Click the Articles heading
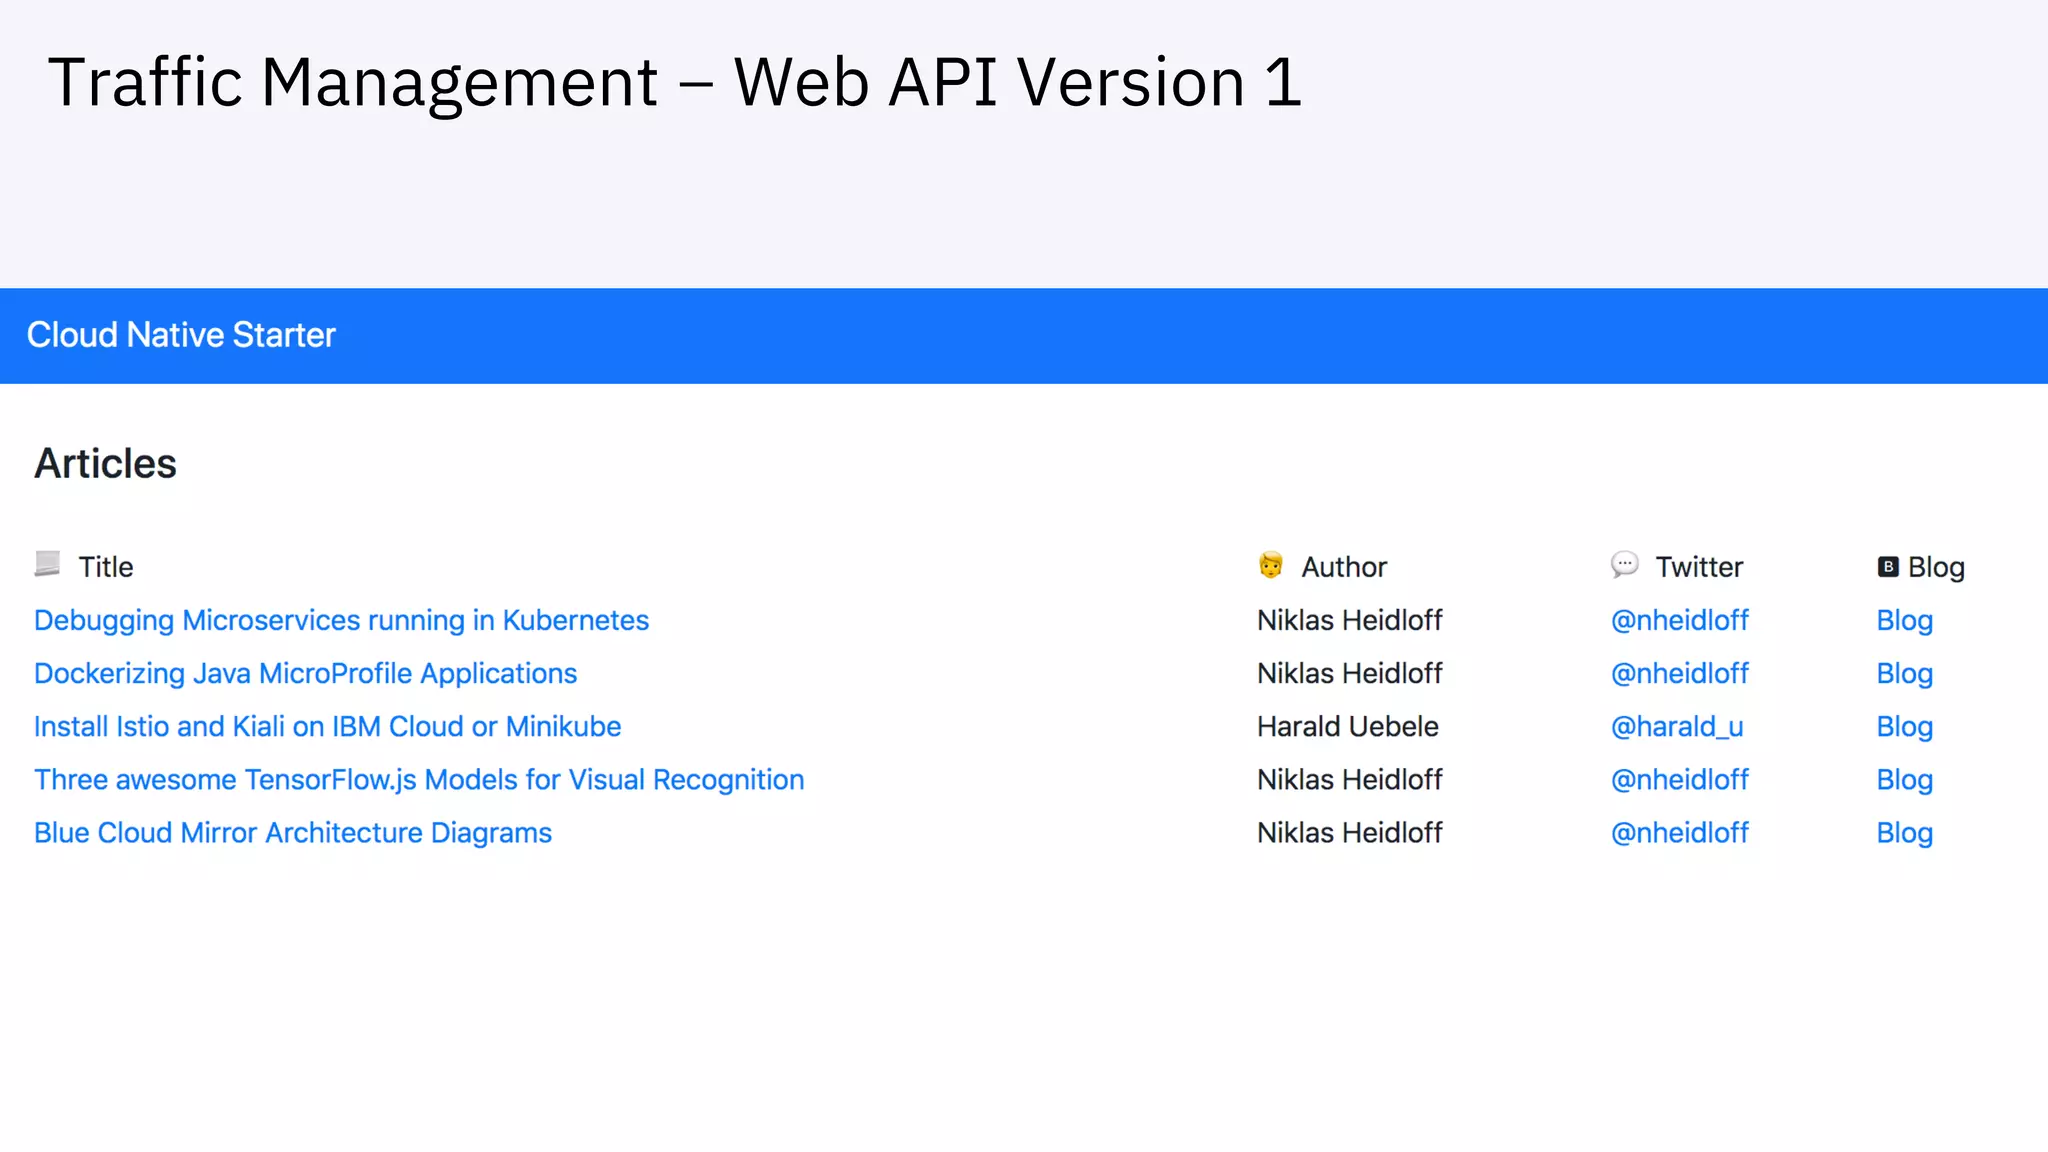This screenshot has width=2048, height=1152. coord(106,464)
